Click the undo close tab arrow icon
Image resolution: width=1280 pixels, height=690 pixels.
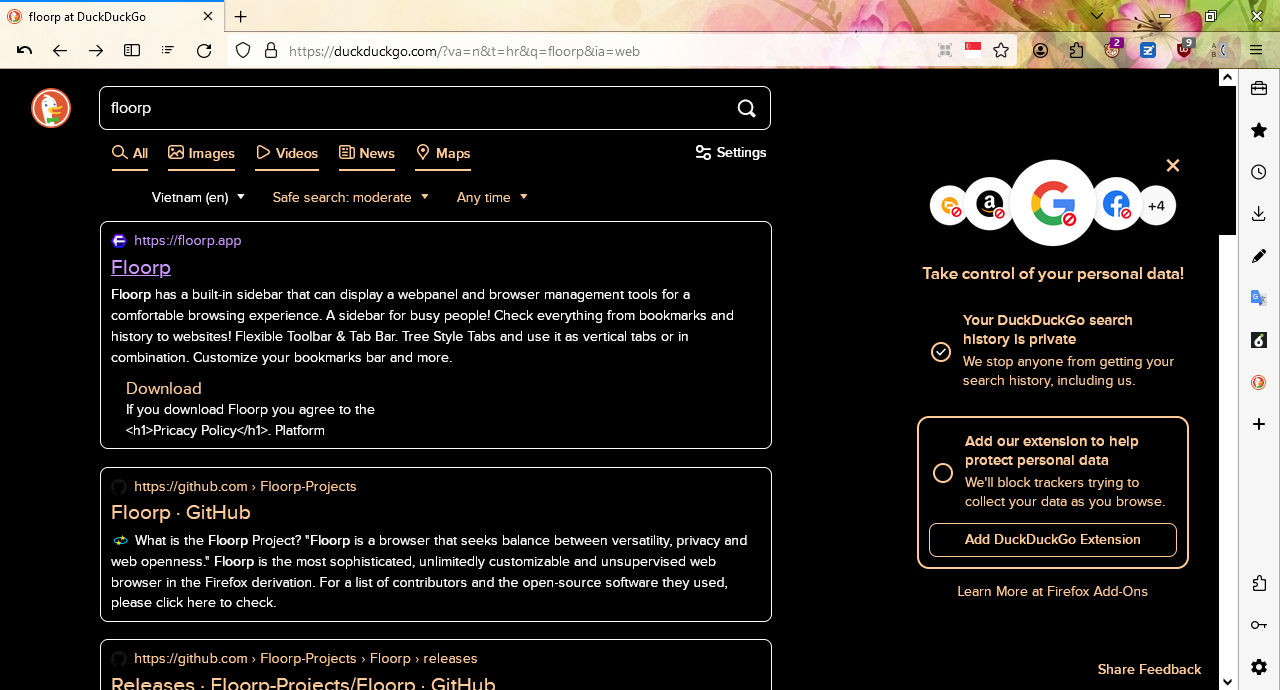point(24,50)
